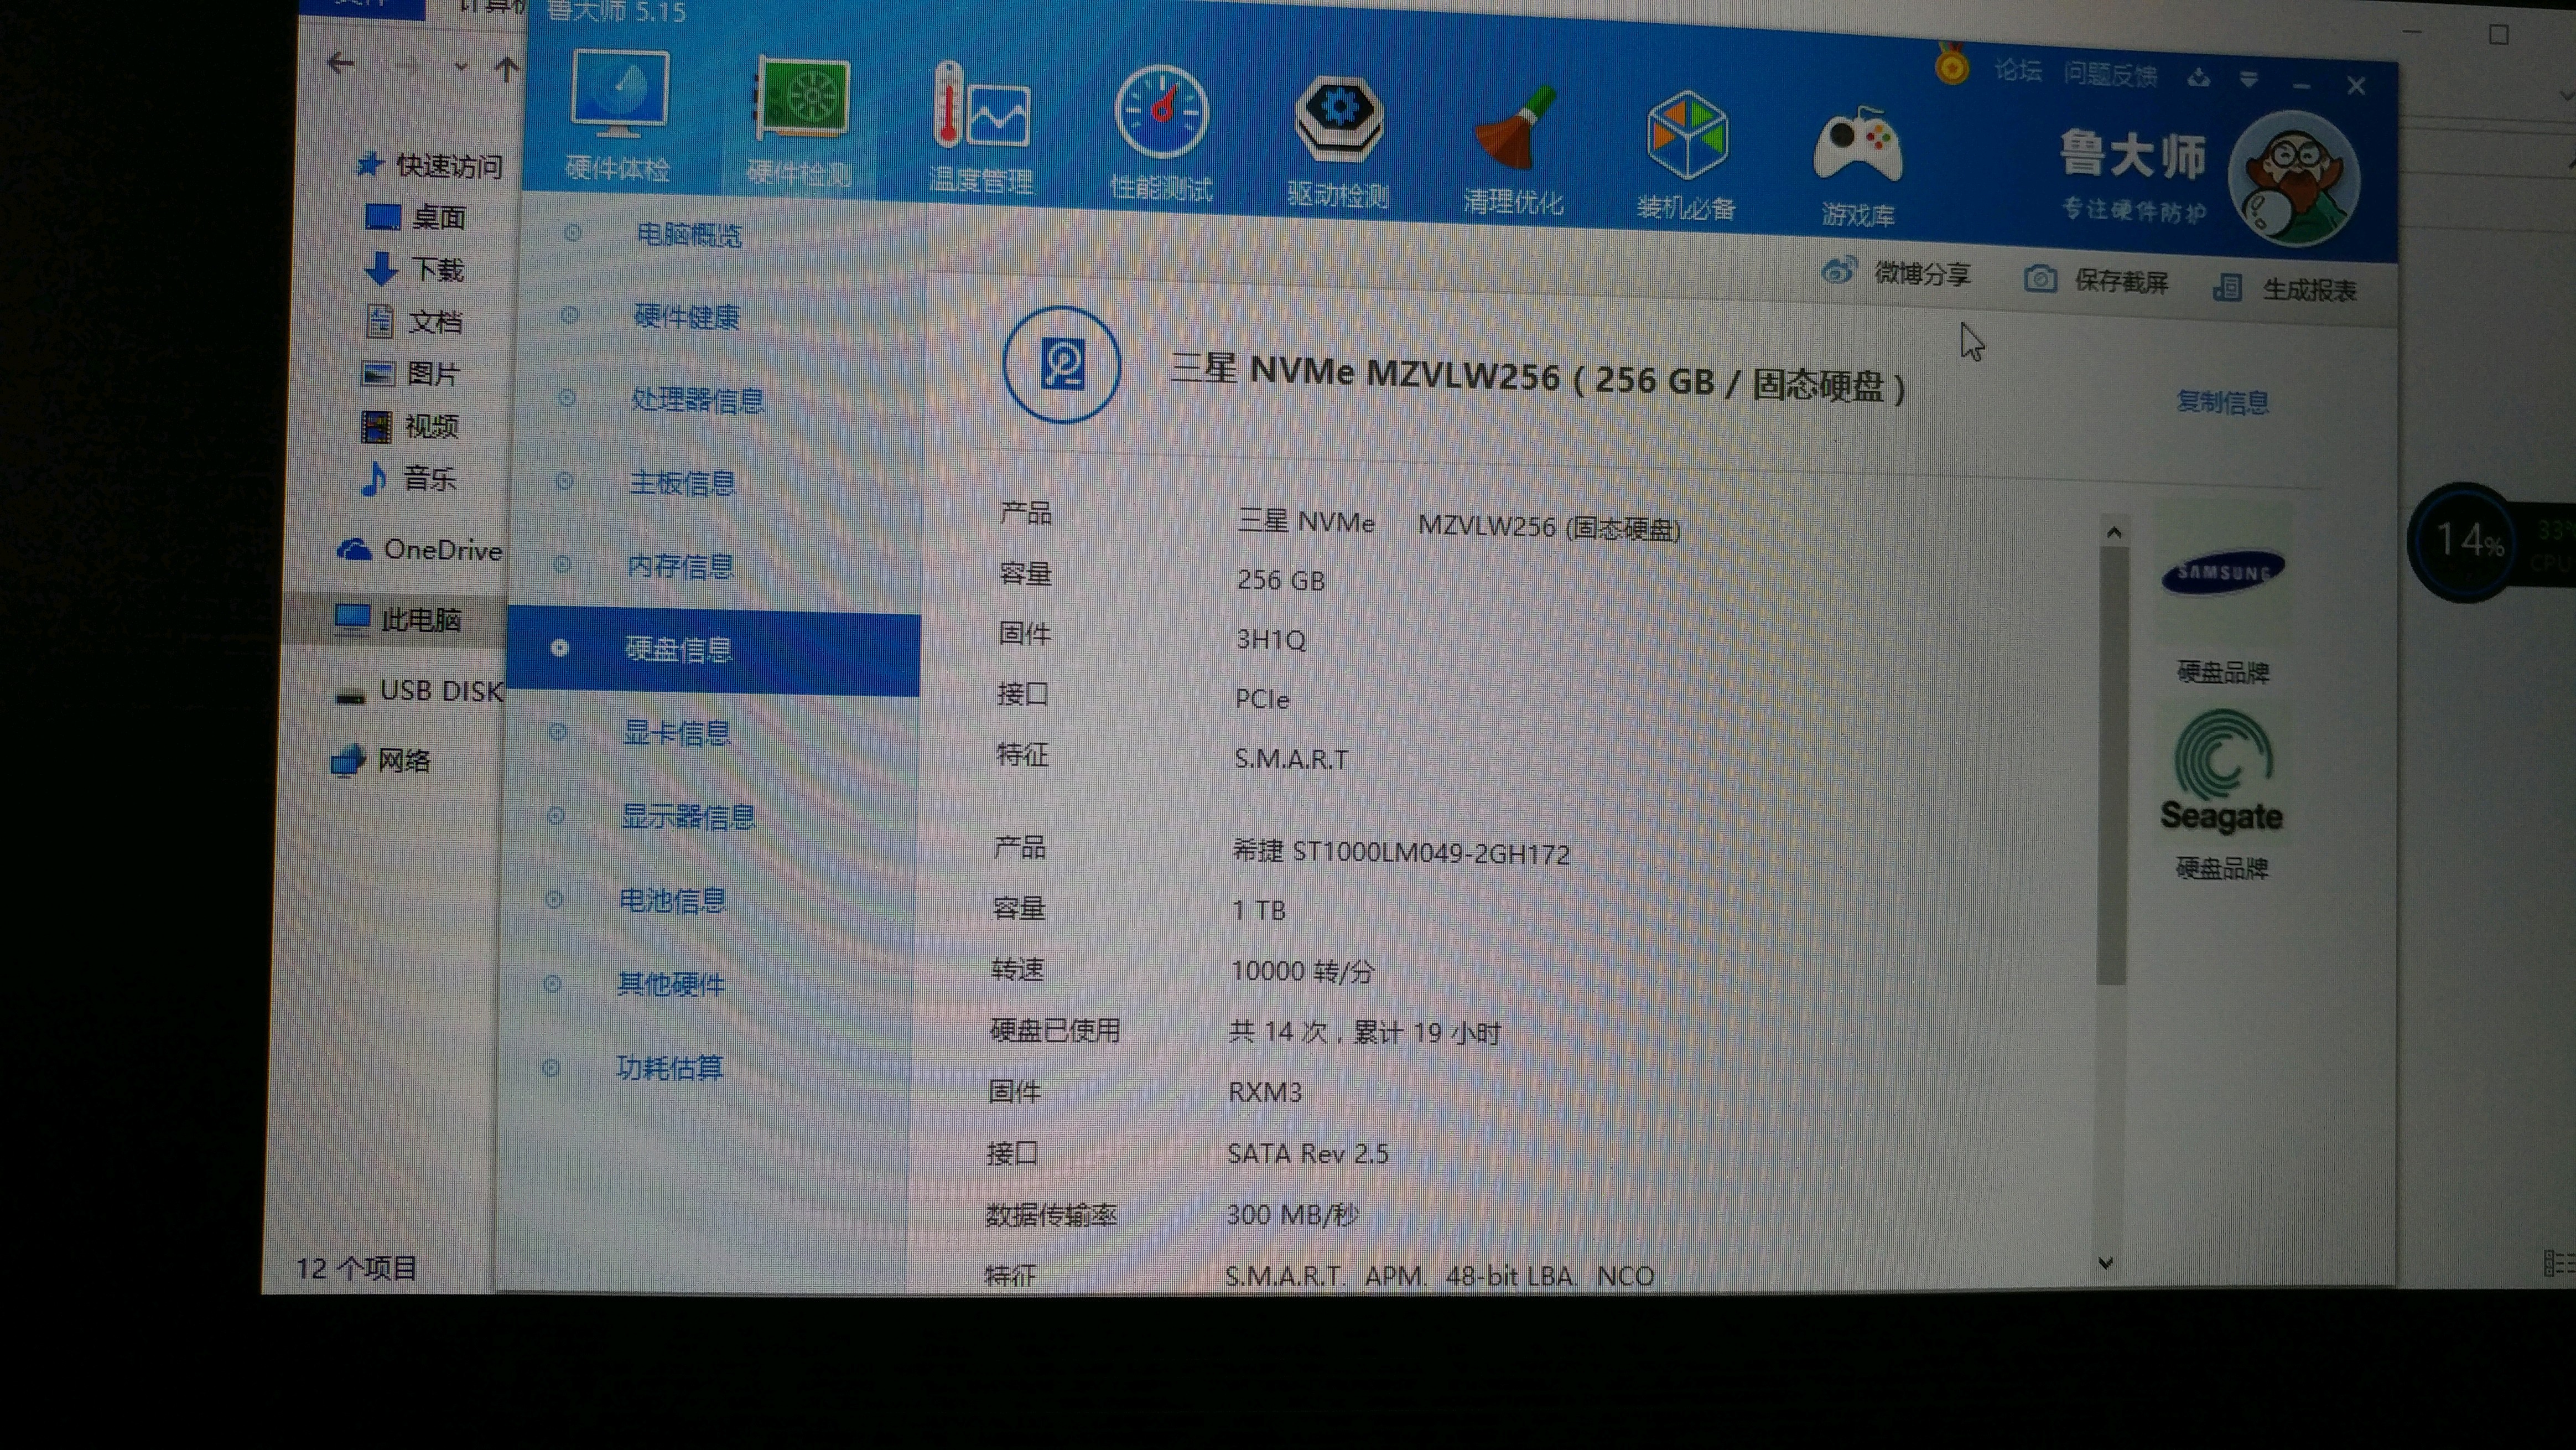Viewport: 2576px width, 1450px height.
Task: Open 清理优化 cleanup broom icon
Action: coord(1515,128)
